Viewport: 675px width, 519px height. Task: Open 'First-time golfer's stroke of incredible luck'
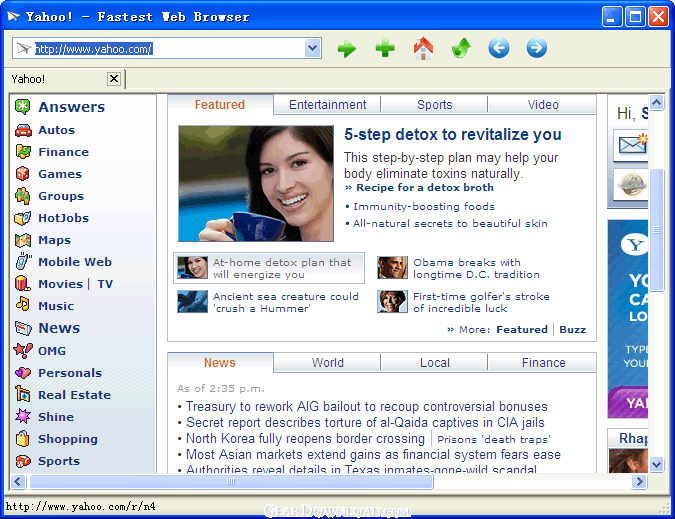click(x=481, y=302)
